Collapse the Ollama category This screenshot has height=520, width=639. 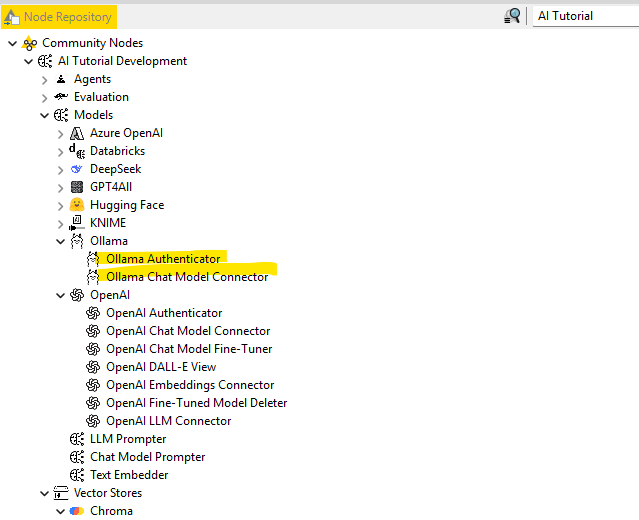(60, 241)
